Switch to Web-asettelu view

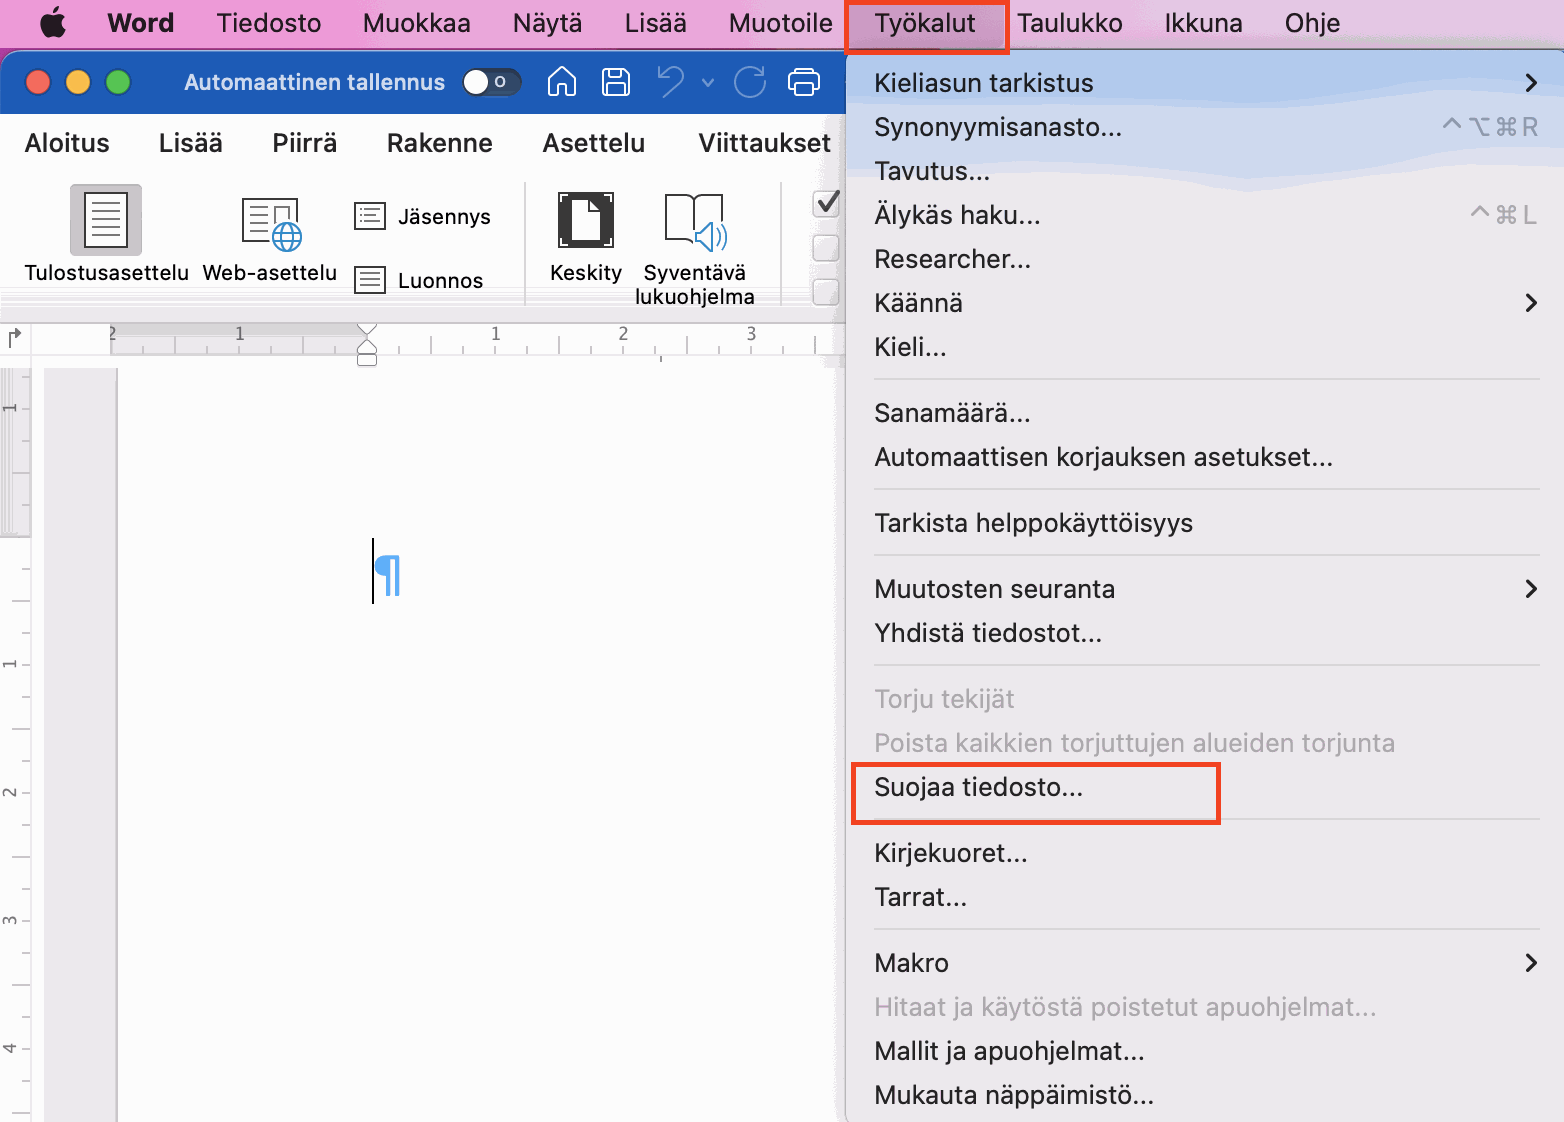[270, 238]
